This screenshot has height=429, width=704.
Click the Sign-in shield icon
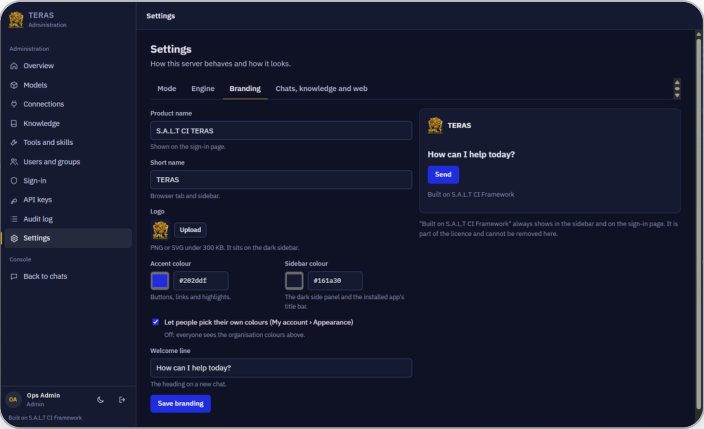(x=14, y=181)
